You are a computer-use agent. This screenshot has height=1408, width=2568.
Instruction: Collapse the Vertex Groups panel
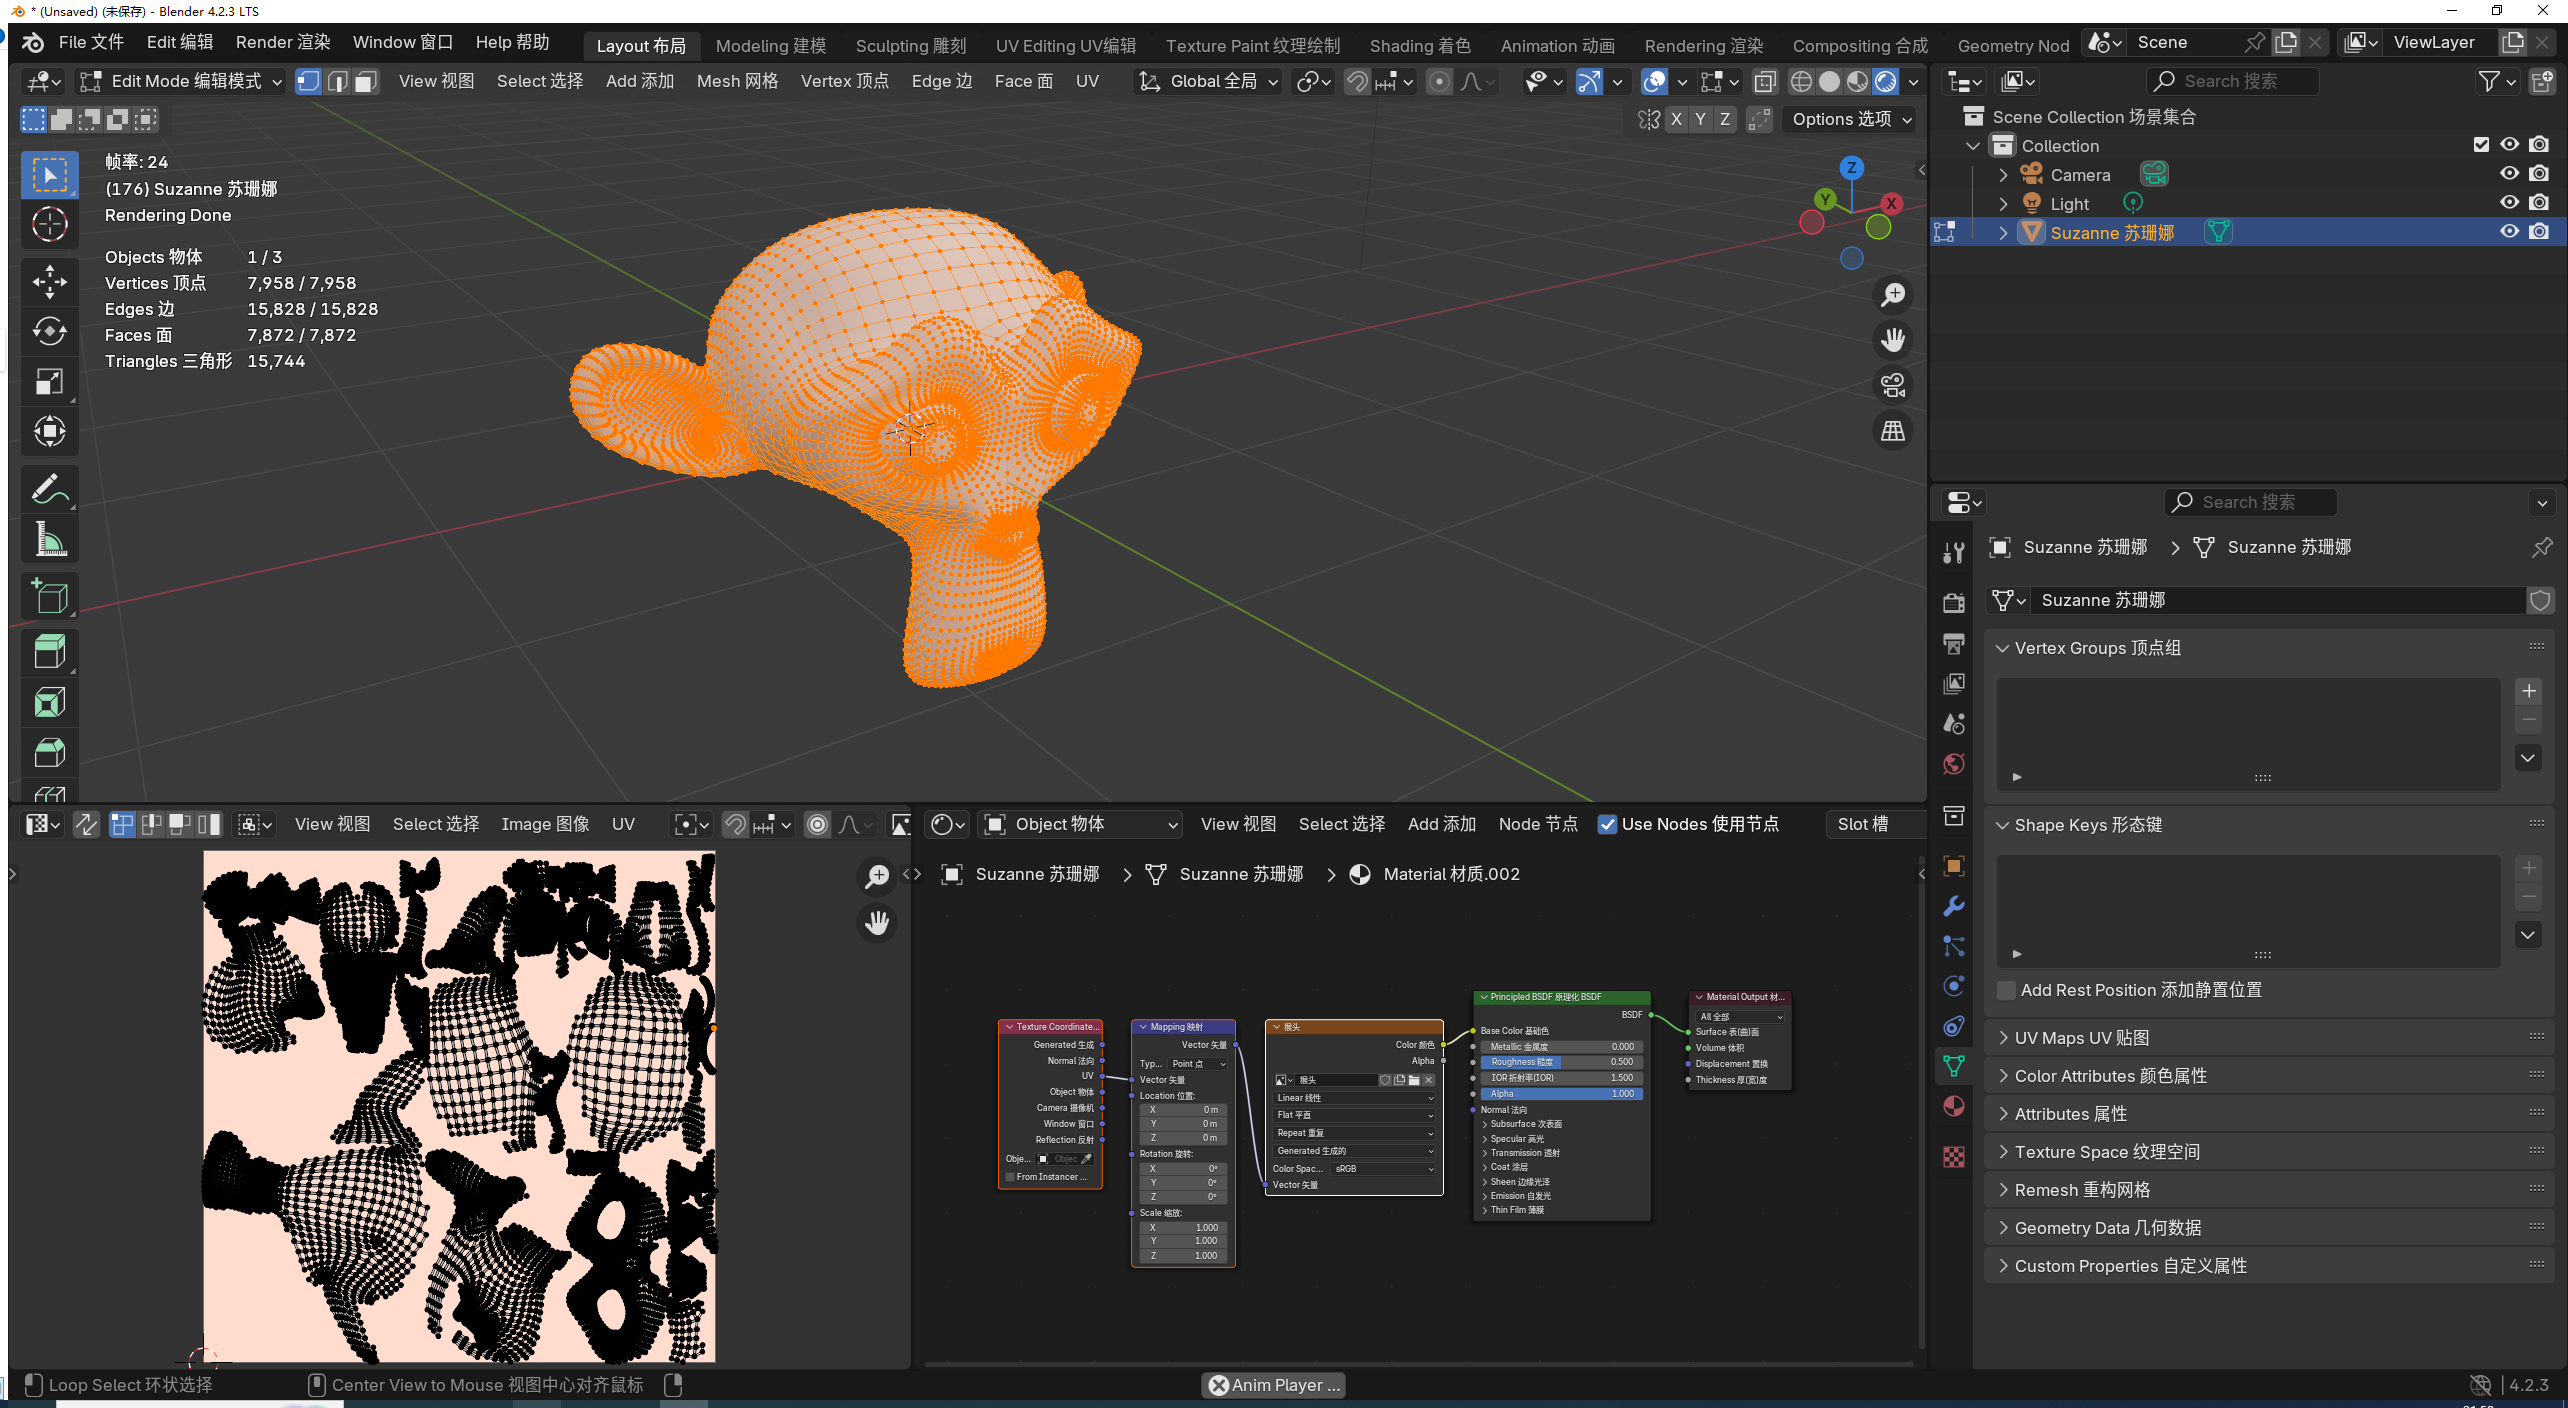pyautogui.click(x=2003, y=648)
